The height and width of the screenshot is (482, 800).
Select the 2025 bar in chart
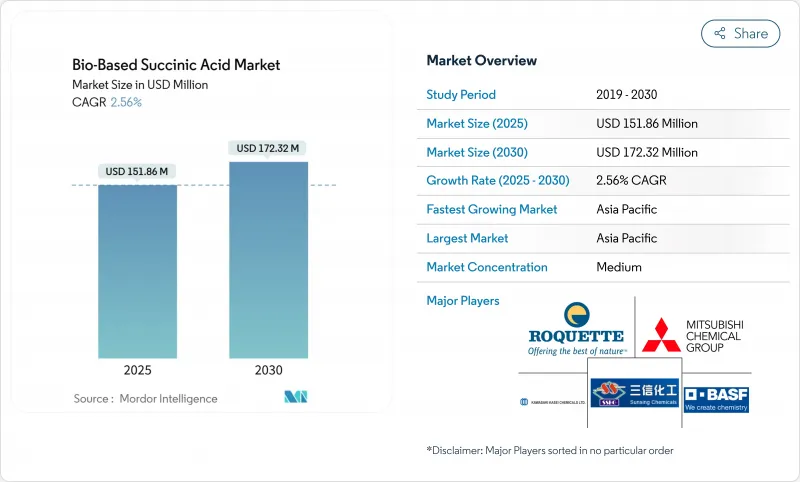click(137, 270)
